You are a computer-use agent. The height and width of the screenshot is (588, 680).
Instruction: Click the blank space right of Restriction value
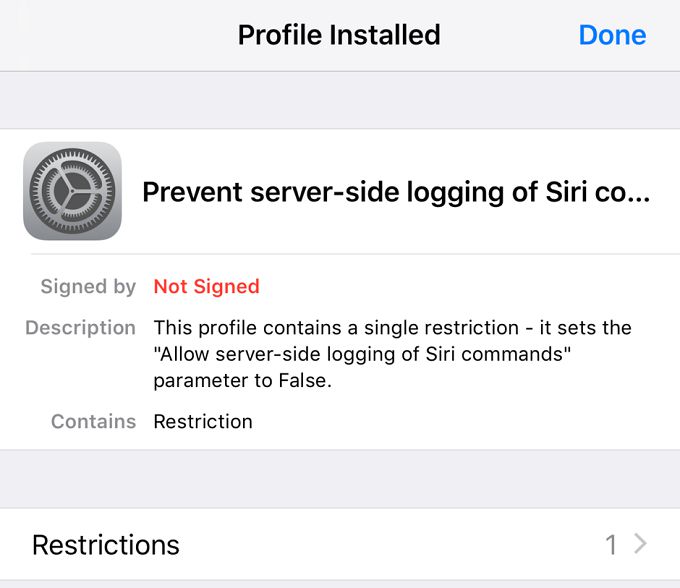click(x=460, y=421)
